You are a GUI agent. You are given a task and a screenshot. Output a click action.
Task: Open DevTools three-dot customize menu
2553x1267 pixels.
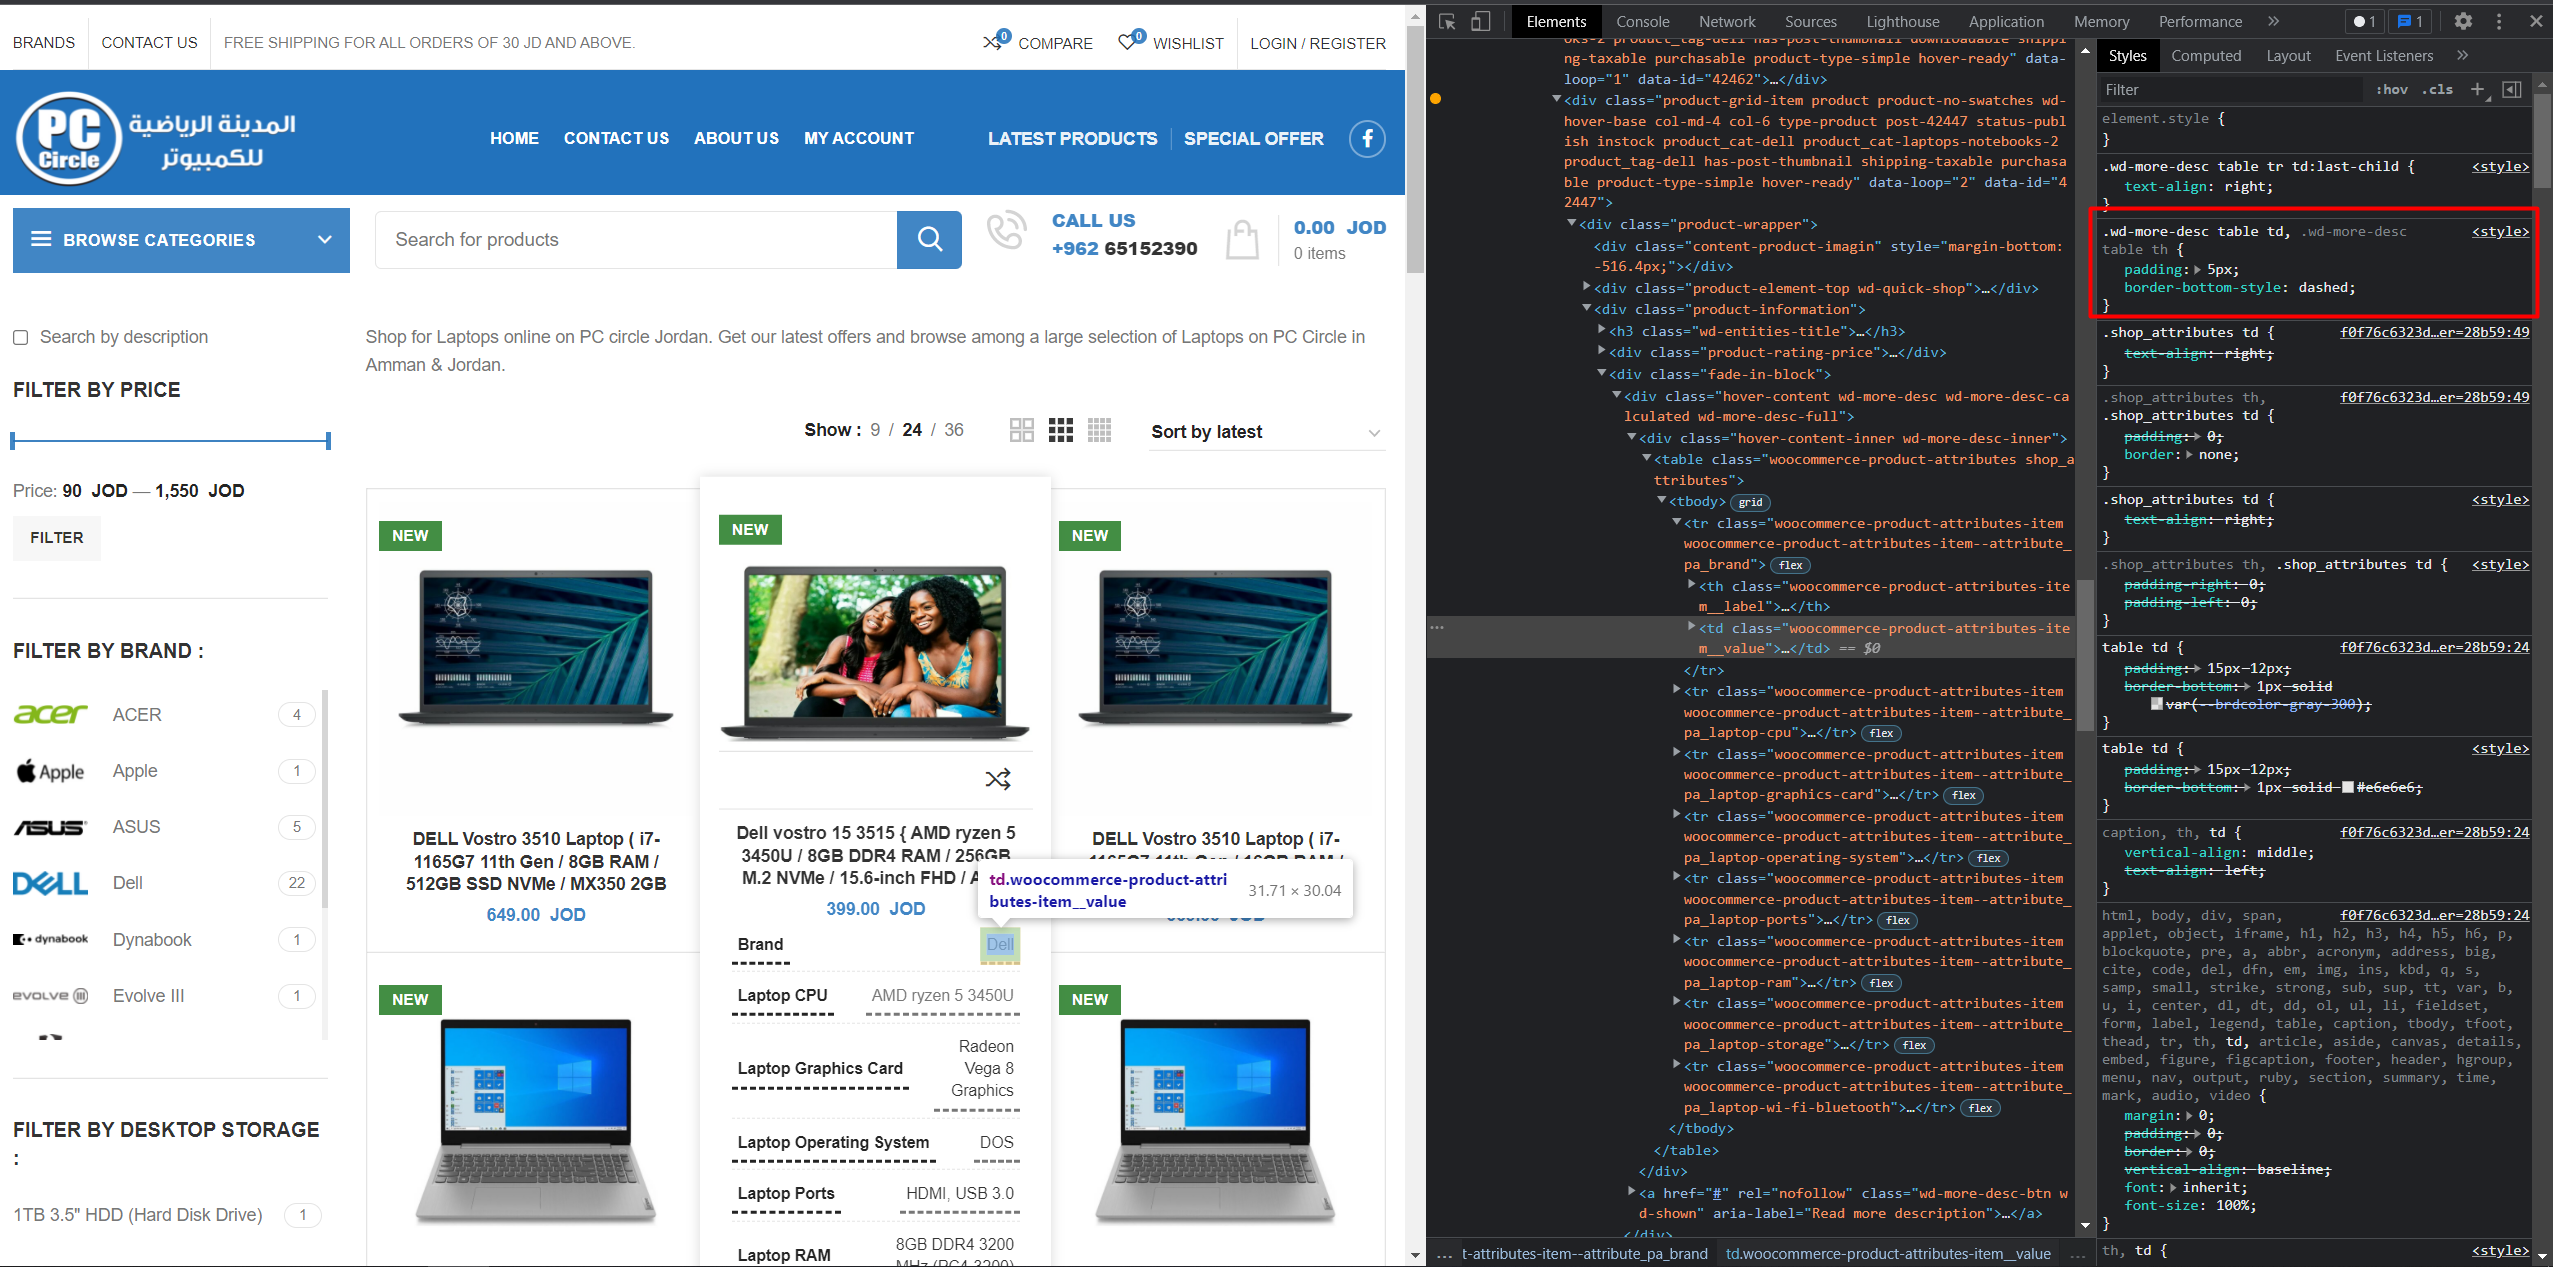tap(2499, 21)
